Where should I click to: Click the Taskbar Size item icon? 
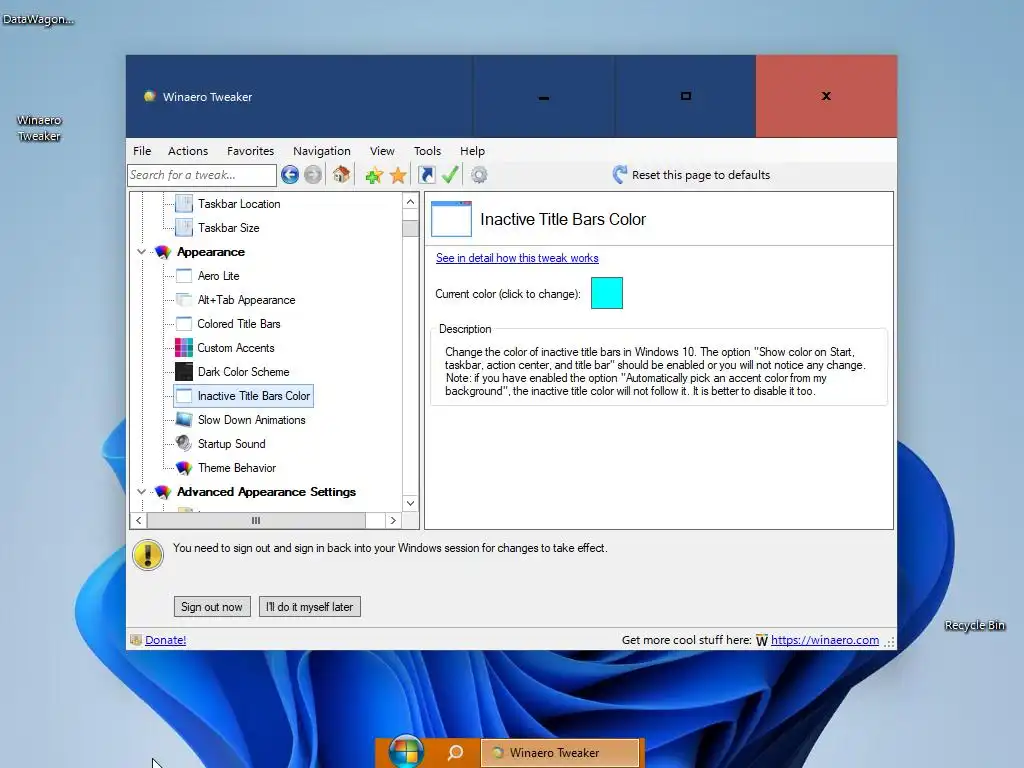[x=184, y=228]
